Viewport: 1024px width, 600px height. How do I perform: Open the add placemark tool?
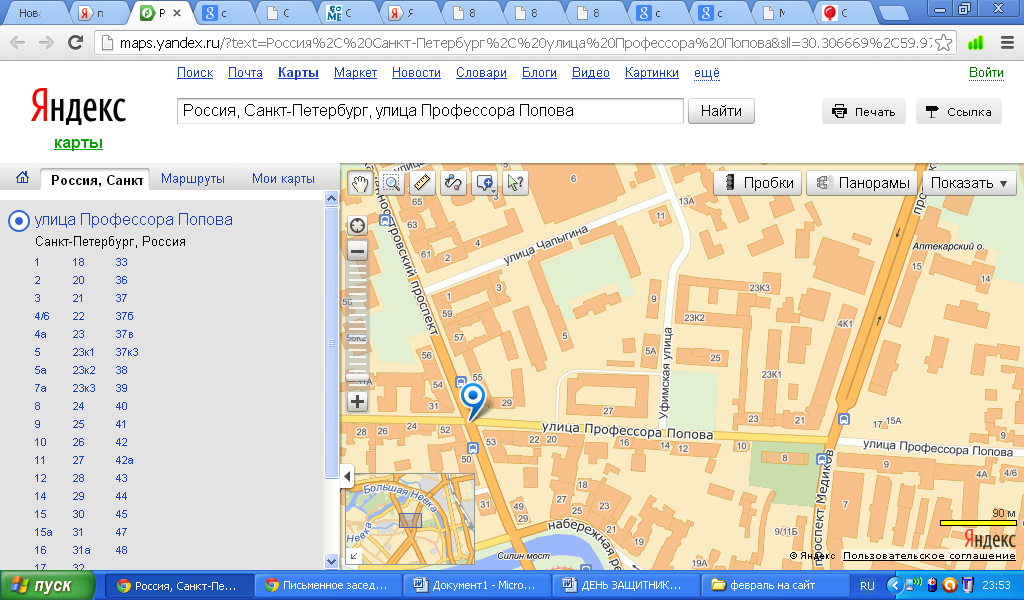(485, 183)
